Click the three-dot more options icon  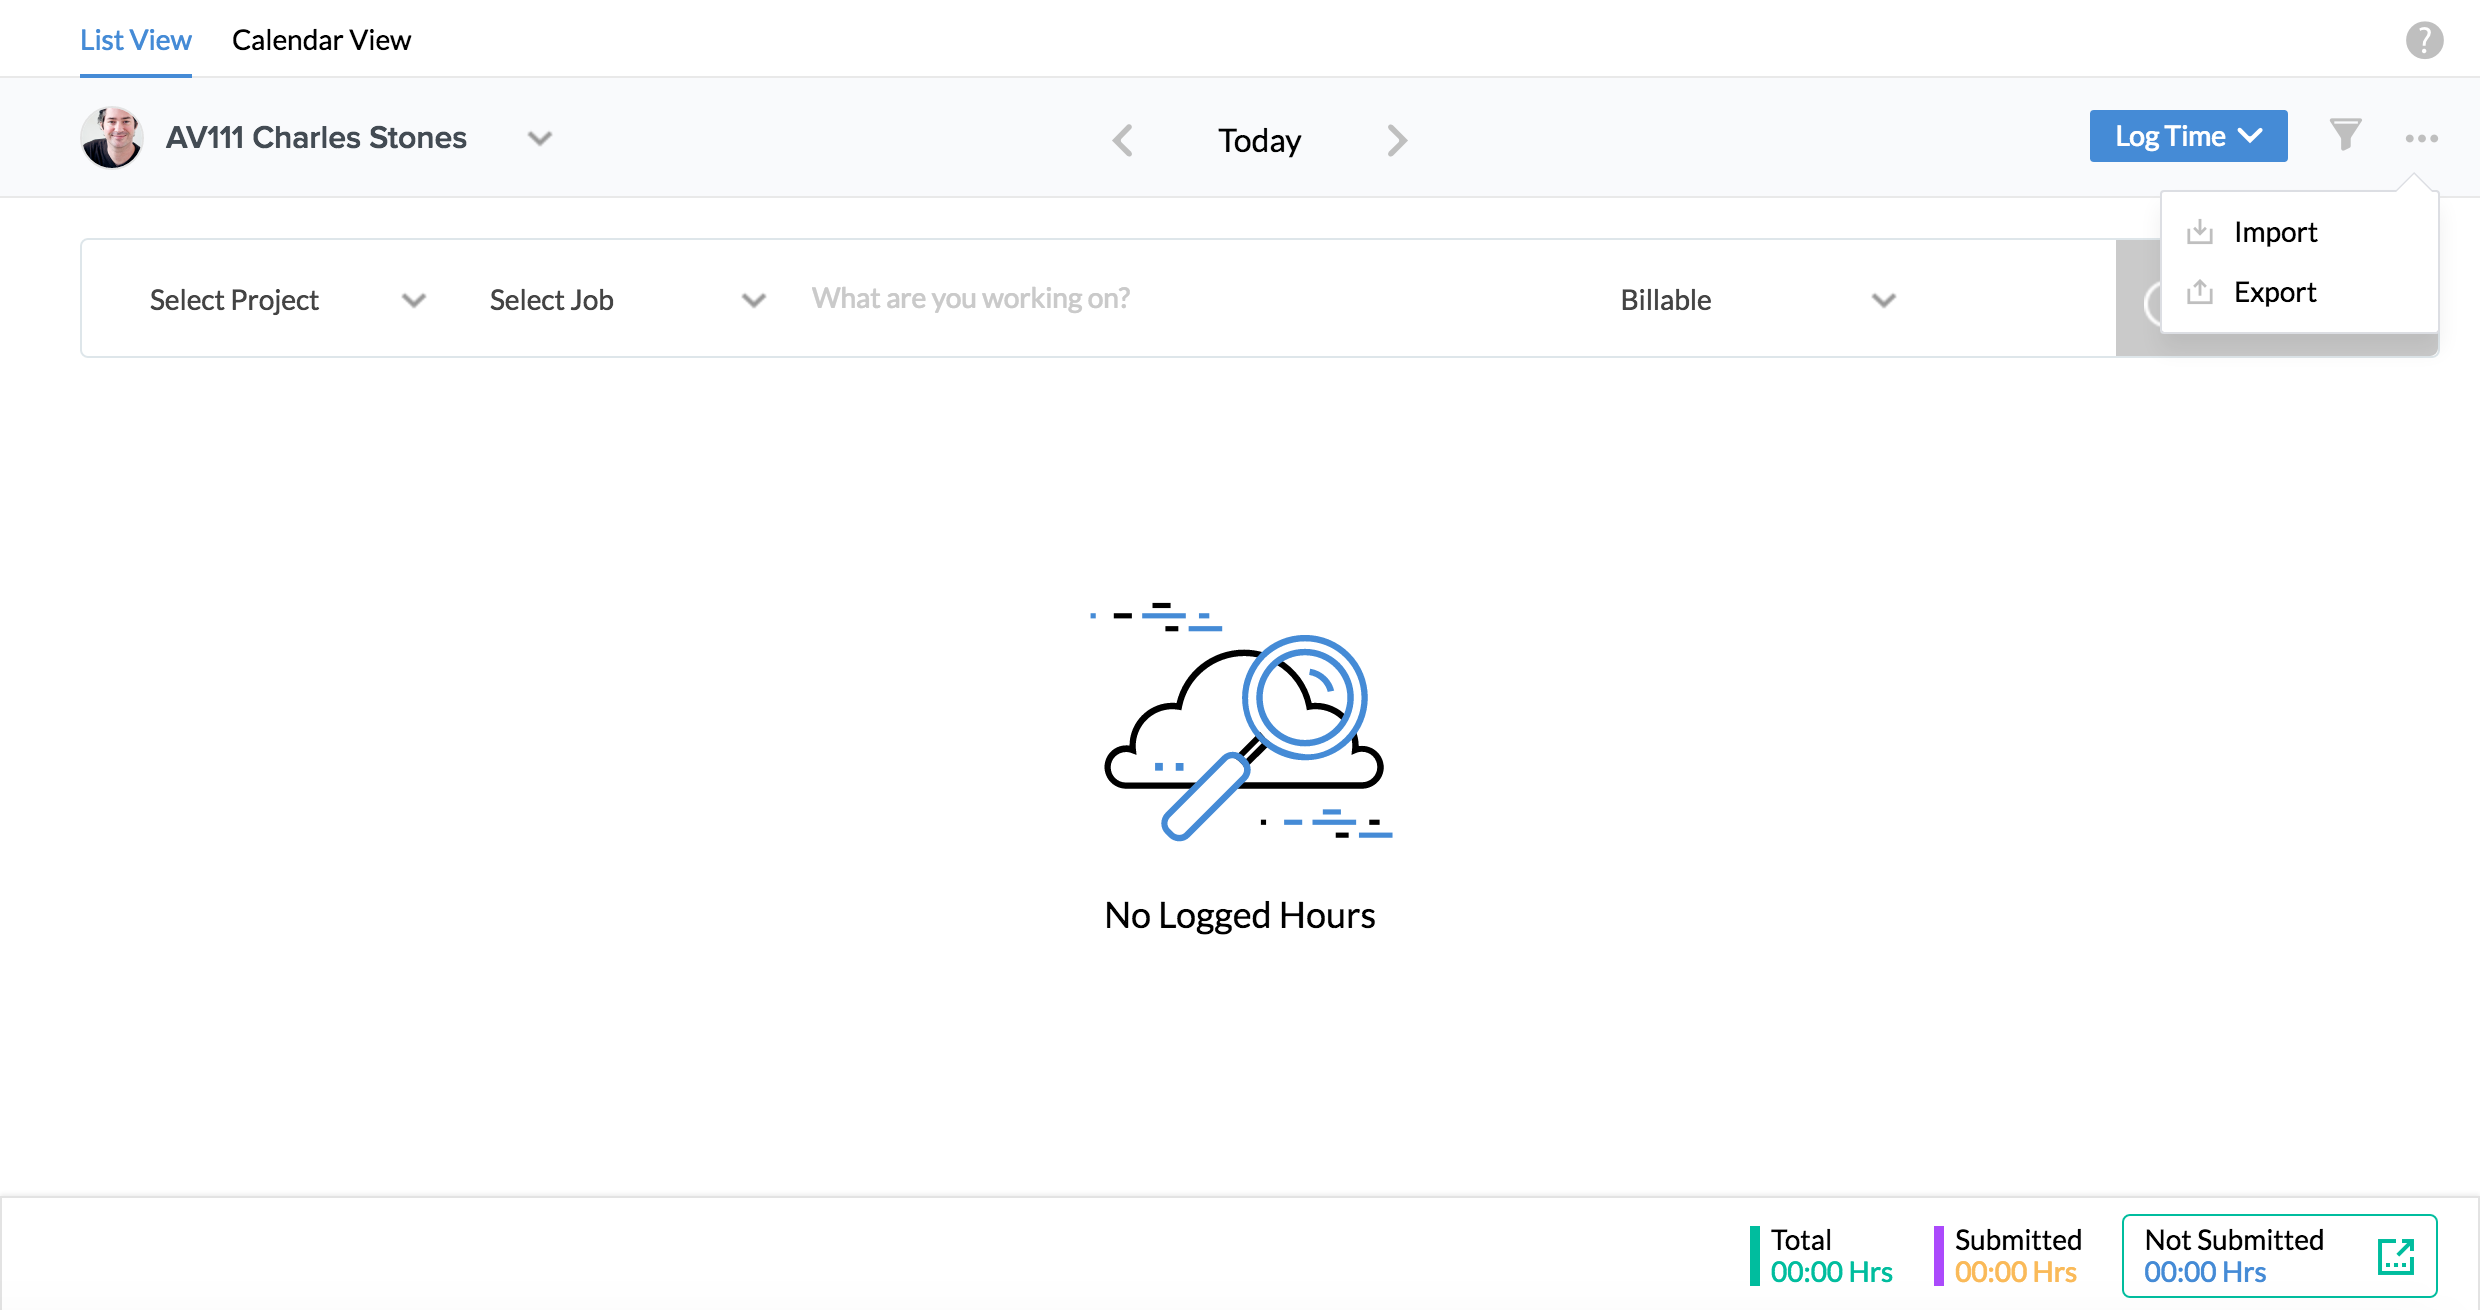[x=2421, y=138]
